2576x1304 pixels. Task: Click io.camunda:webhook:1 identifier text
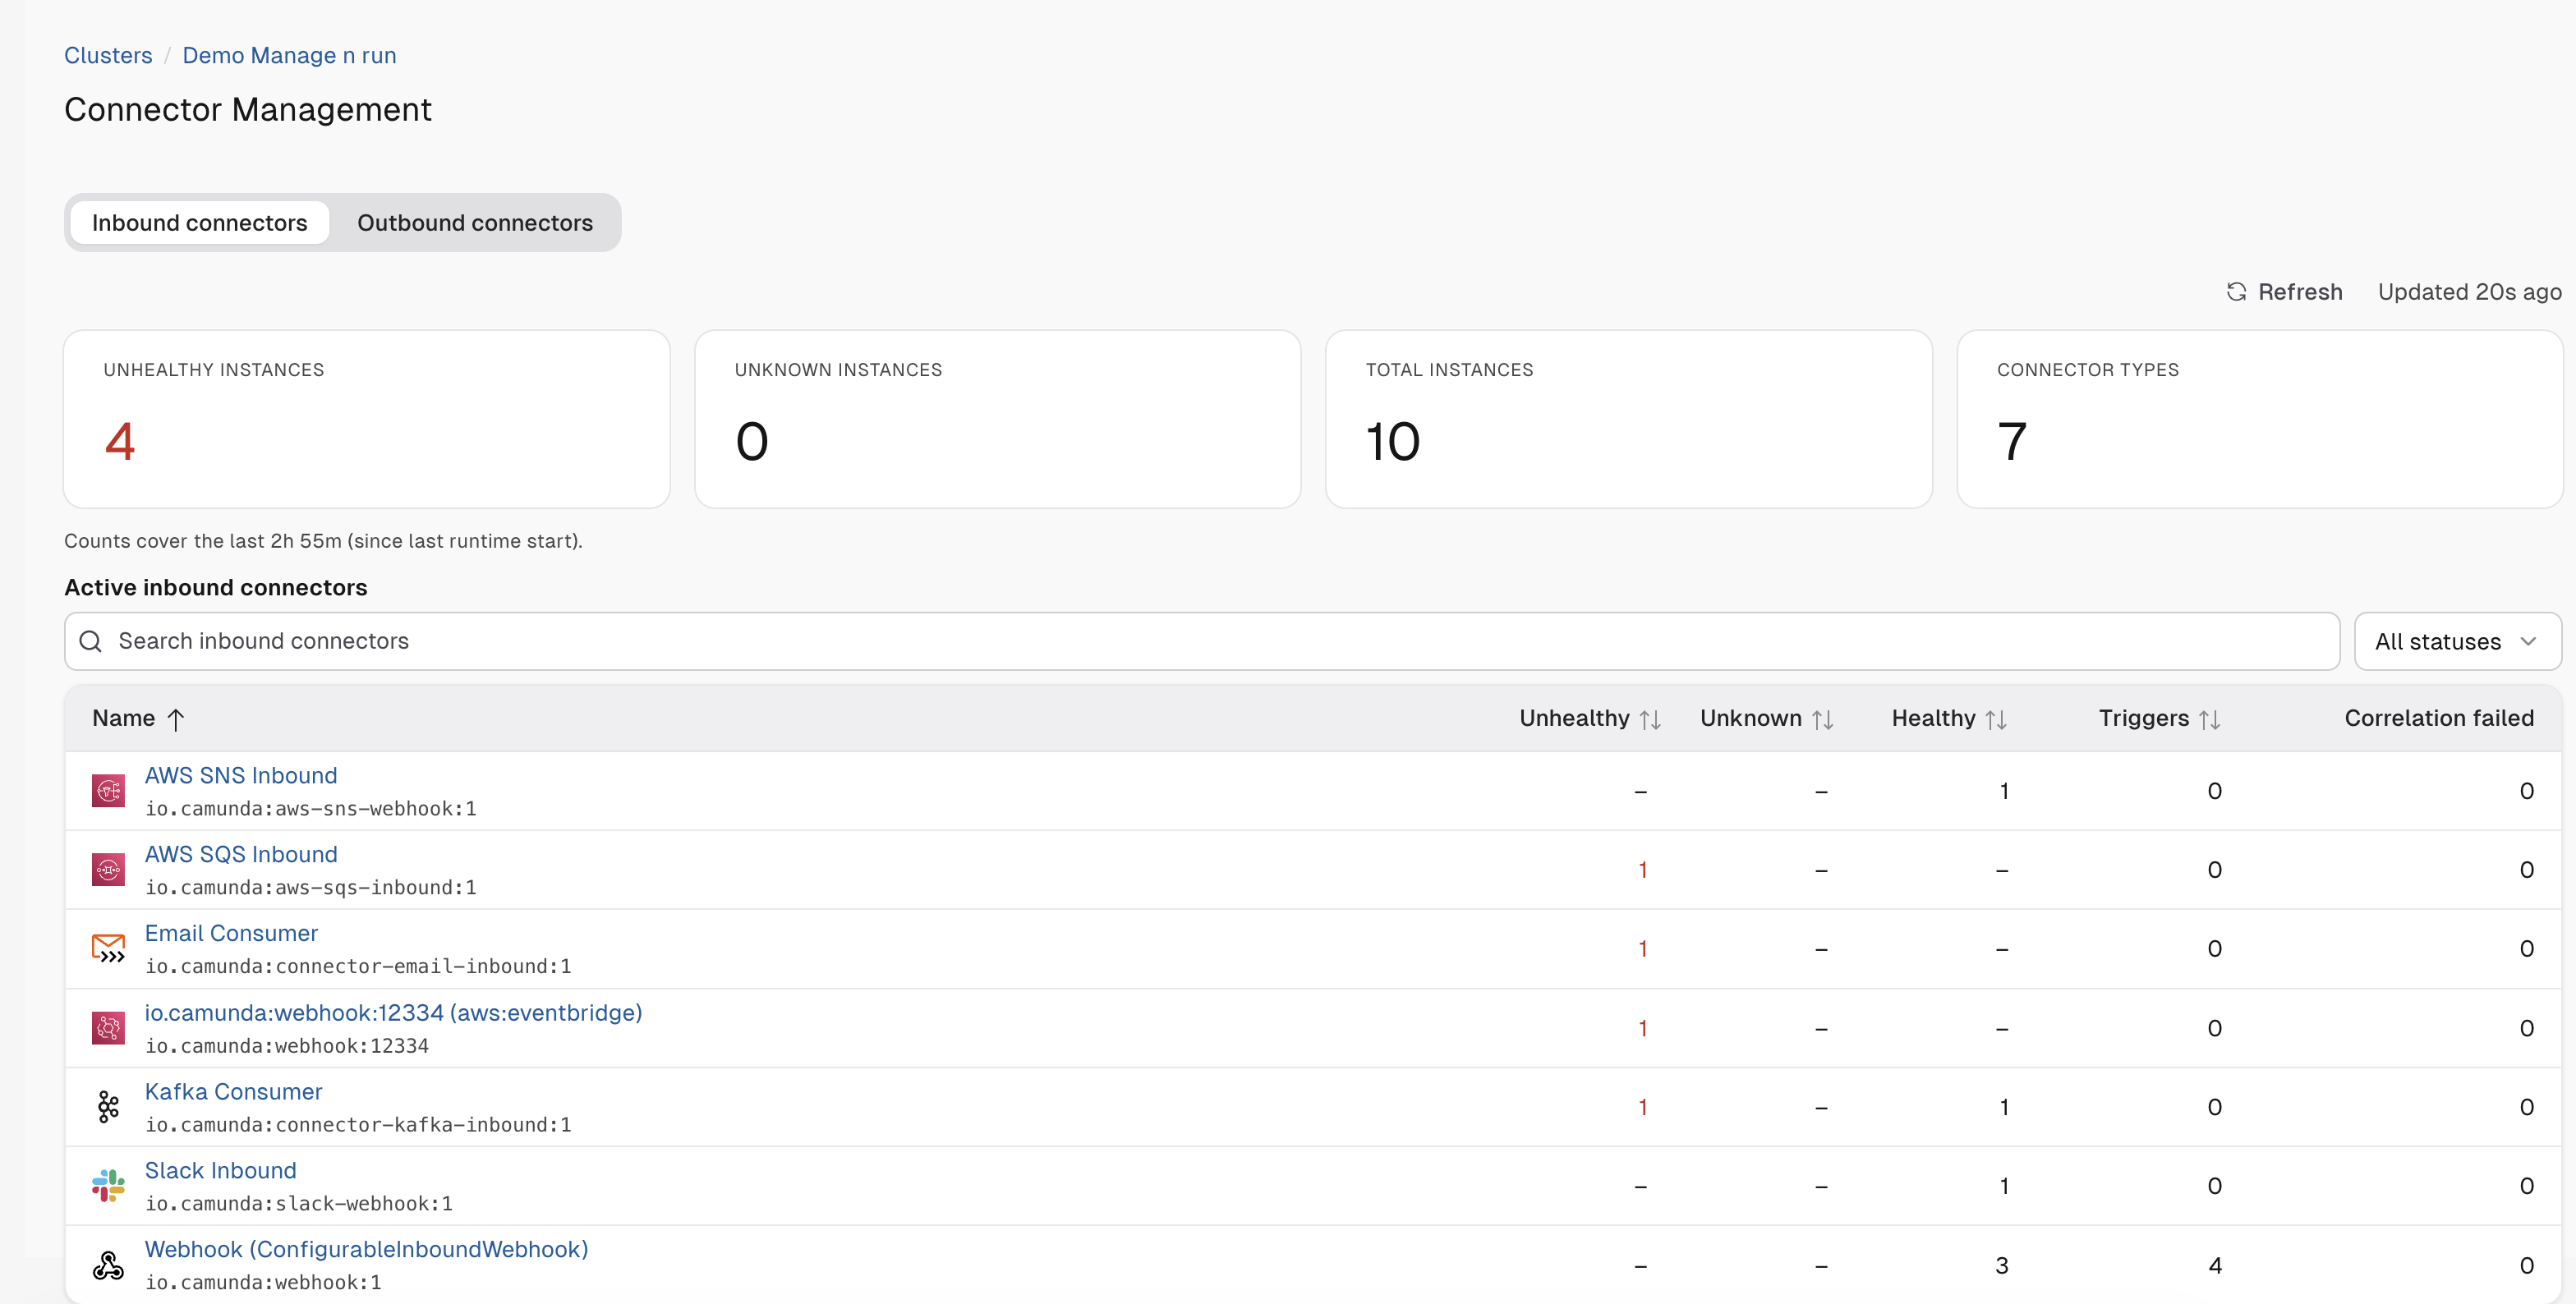coord(263,1283)
